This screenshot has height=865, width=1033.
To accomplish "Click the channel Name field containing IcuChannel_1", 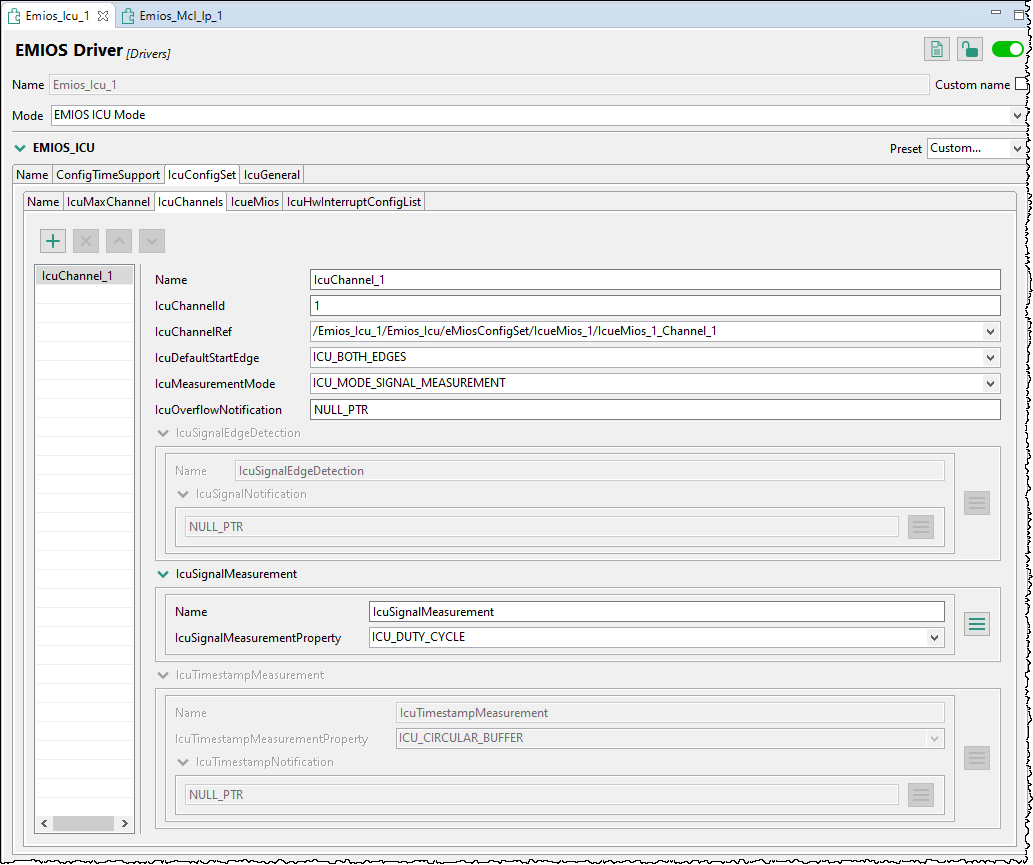I will pos(655,279).
